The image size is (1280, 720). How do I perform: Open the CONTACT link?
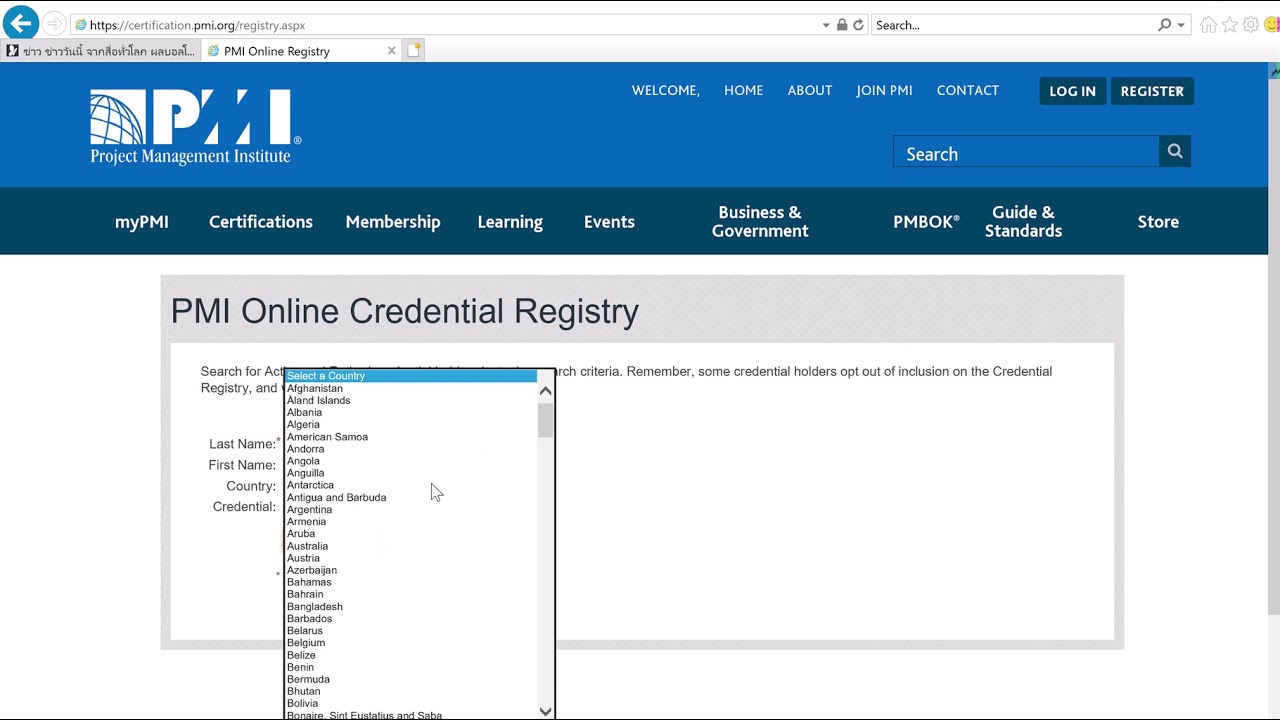968,90
